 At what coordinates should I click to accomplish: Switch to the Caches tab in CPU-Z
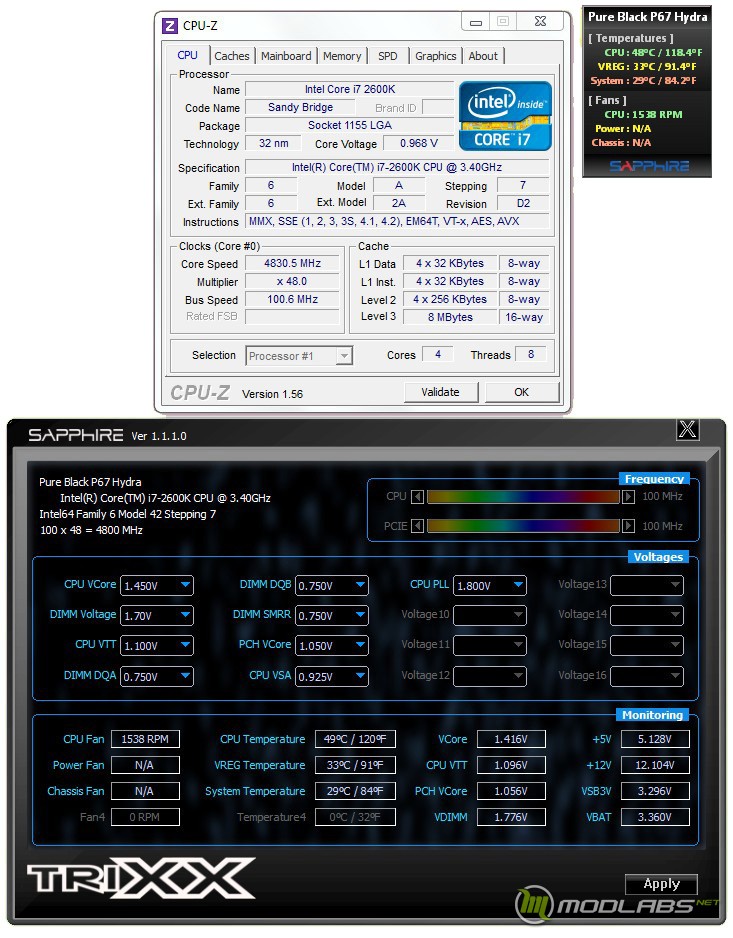232,56
